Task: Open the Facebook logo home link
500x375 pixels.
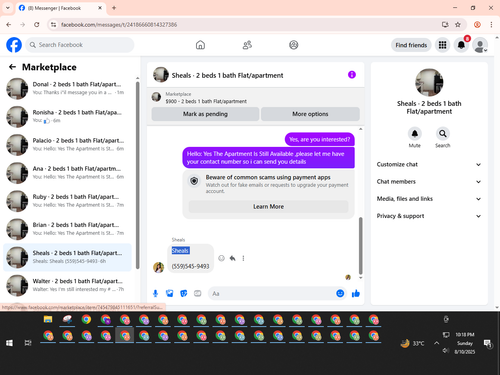Action: pyautogui.click(x=14, y=45)
